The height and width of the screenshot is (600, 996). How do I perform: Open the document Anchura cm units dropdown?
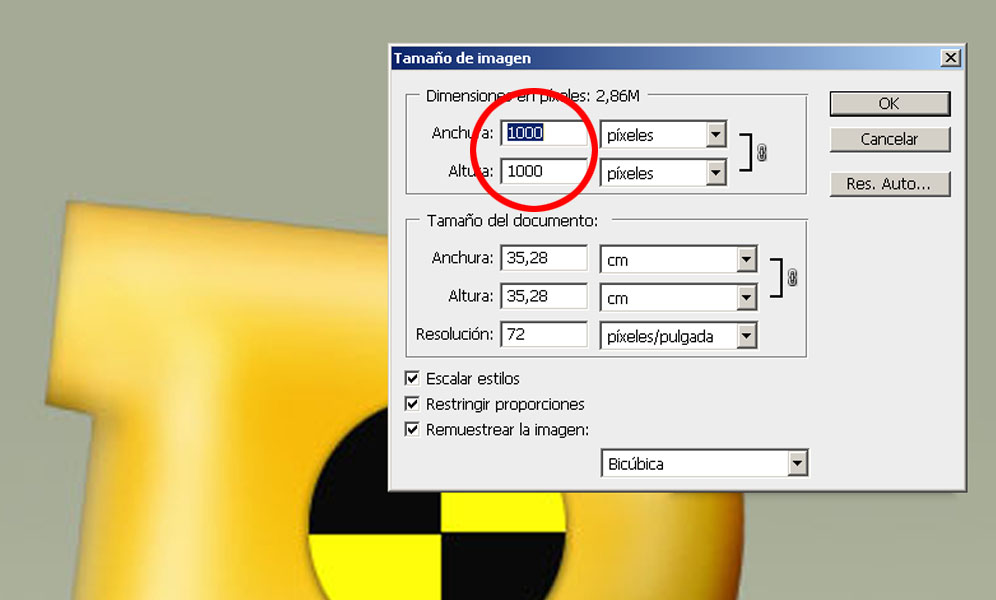678,260
